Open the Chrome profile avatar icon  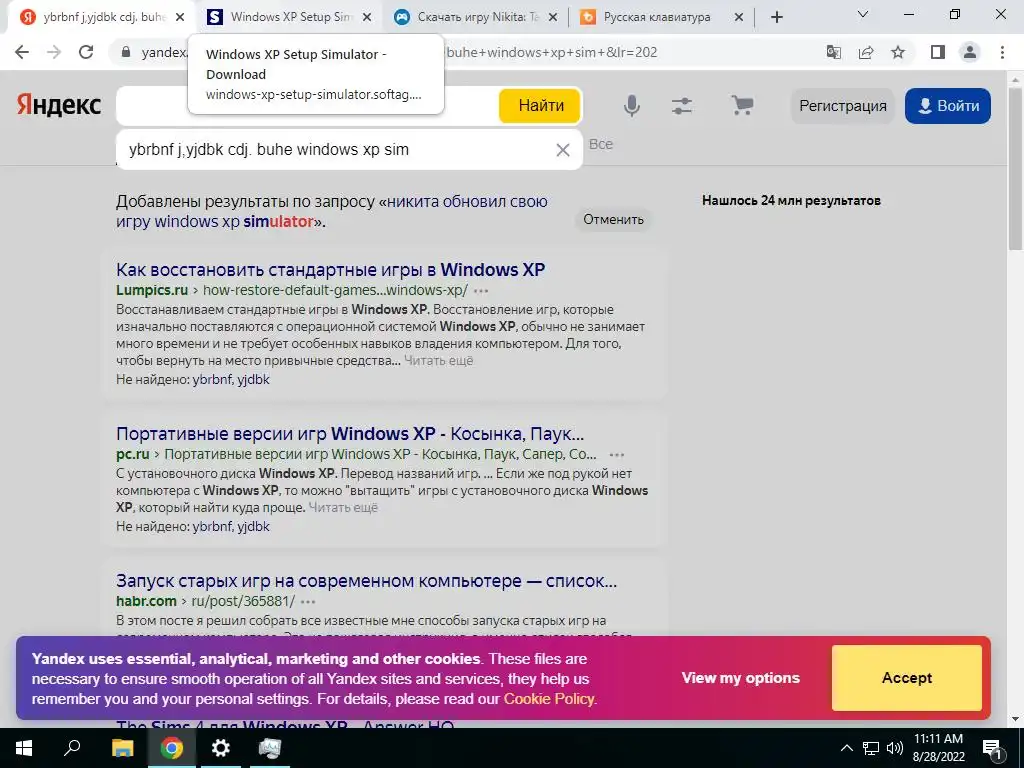pyautogui.click(x=970, y=52)
